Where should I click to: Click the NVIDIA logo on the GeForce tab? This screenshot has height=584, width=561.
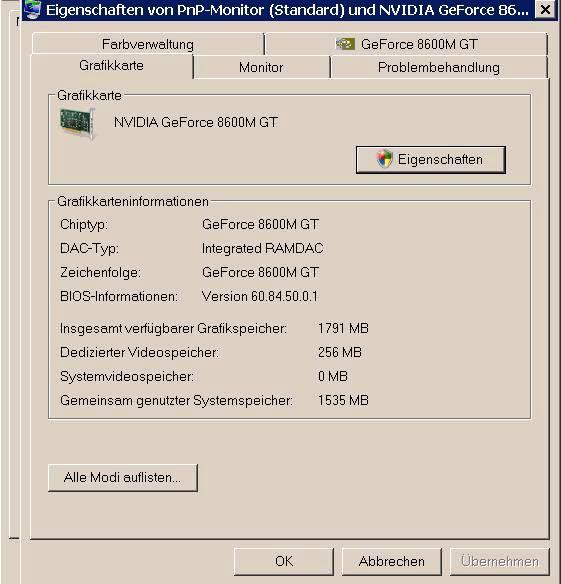pyautogui.click(x=345, y=44)
